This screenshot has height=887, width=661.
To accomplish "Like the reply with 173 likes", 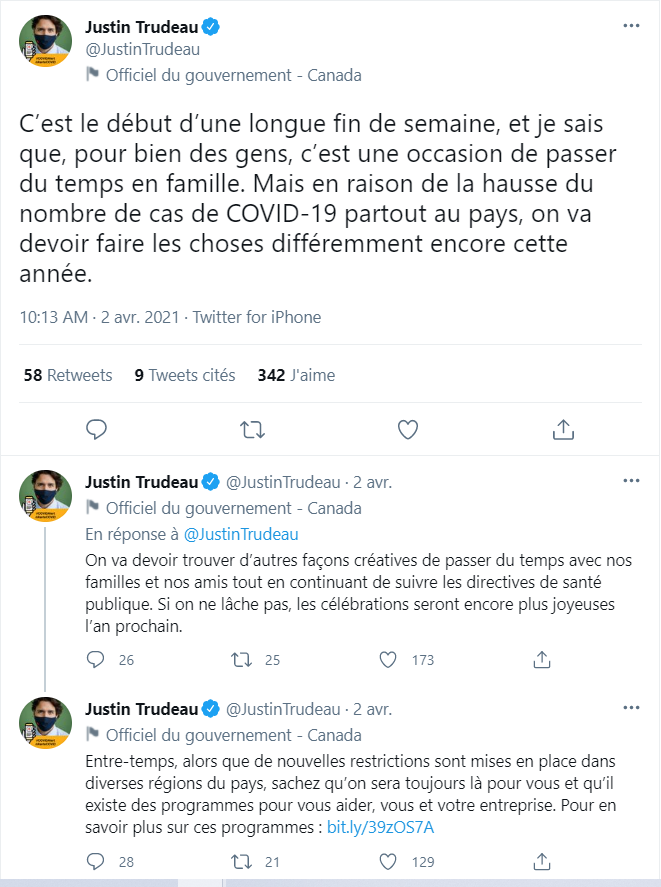I will [388, 660].
